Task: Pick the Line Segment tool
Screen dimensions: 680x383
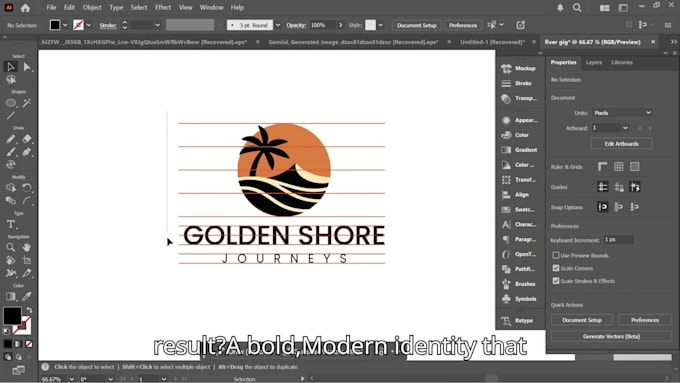Action: [x=11, y=115]
